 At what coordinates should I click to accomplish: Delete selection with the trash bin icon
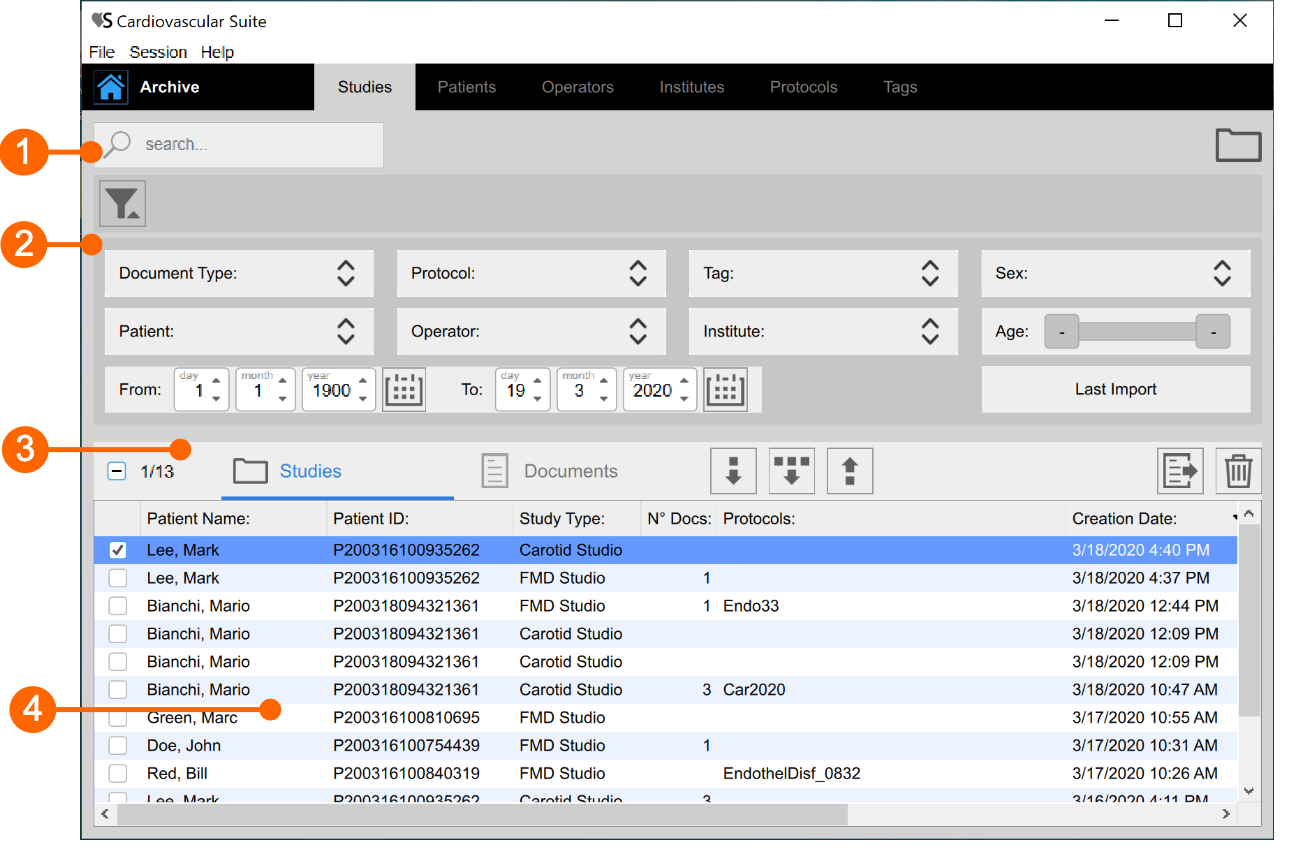1238,471
